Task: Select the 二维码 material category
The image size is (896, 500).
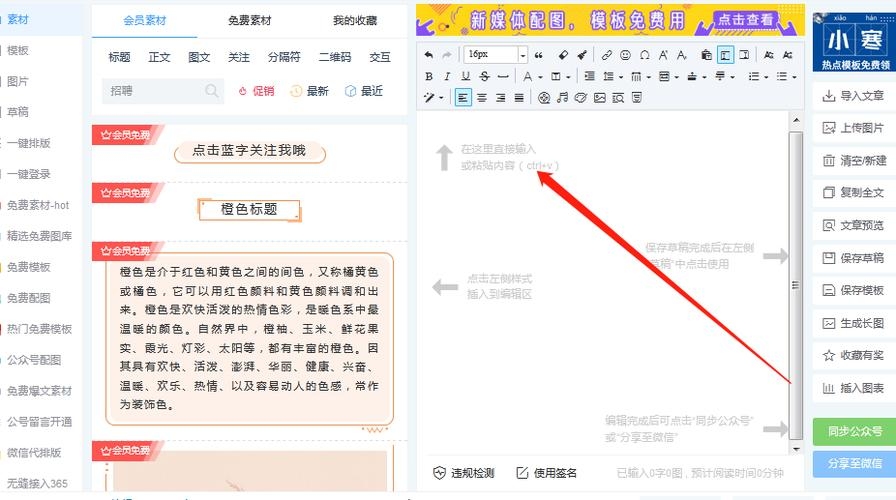Action: 334,57
